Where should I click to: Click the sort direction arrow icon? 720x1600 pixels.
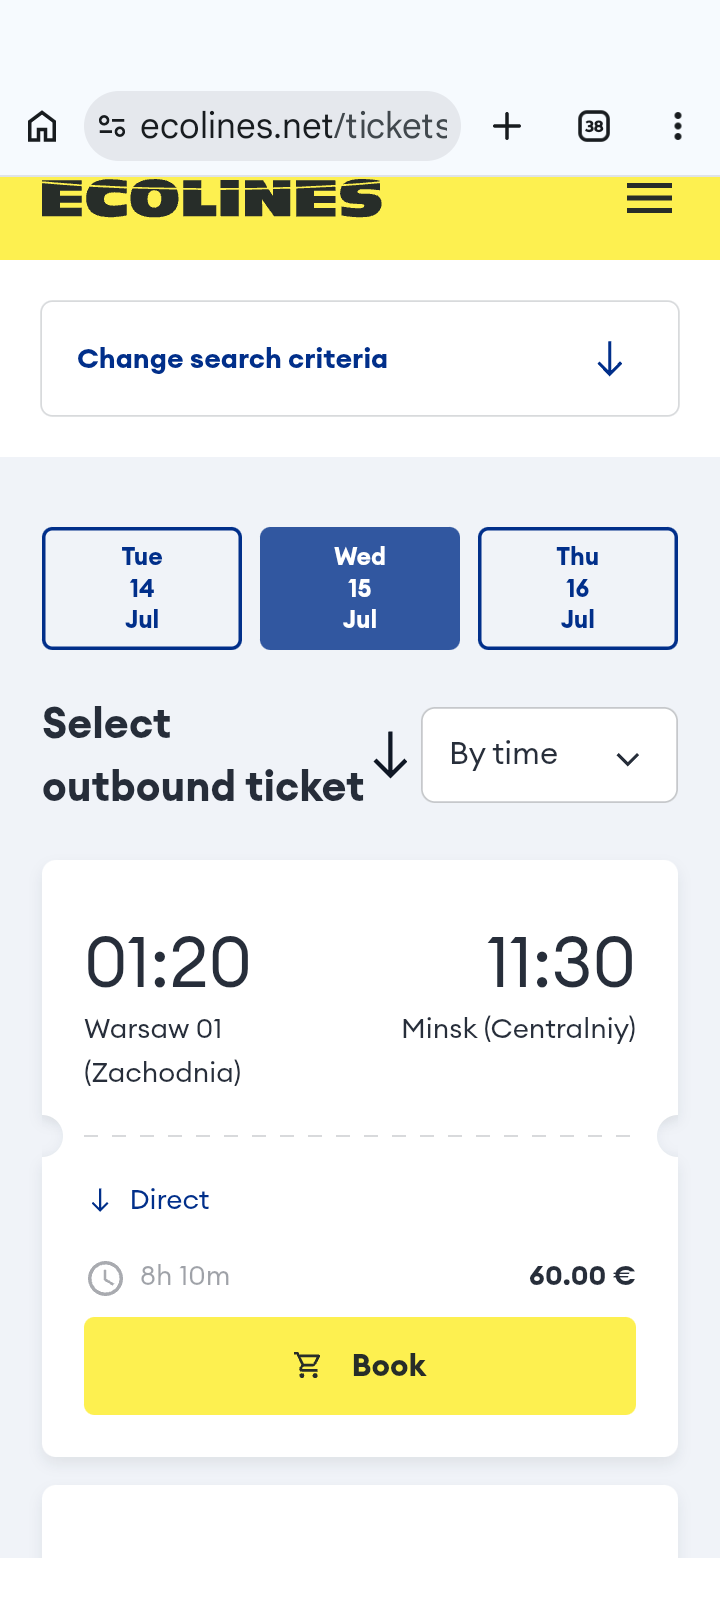(x=390, y=755)
